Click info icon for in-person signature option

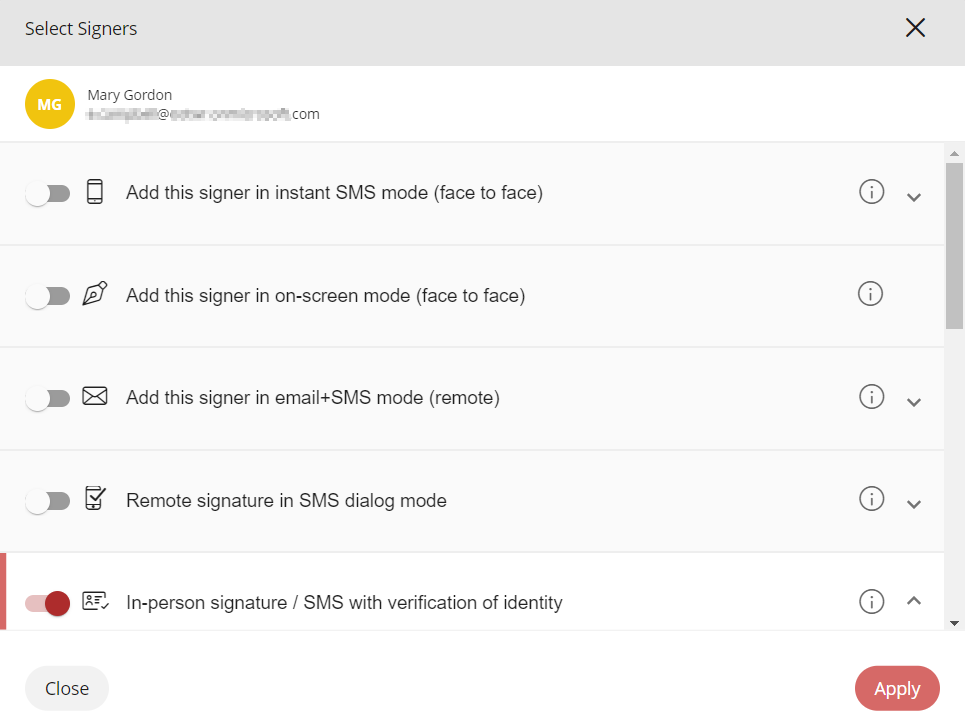(x=872, y=602)
